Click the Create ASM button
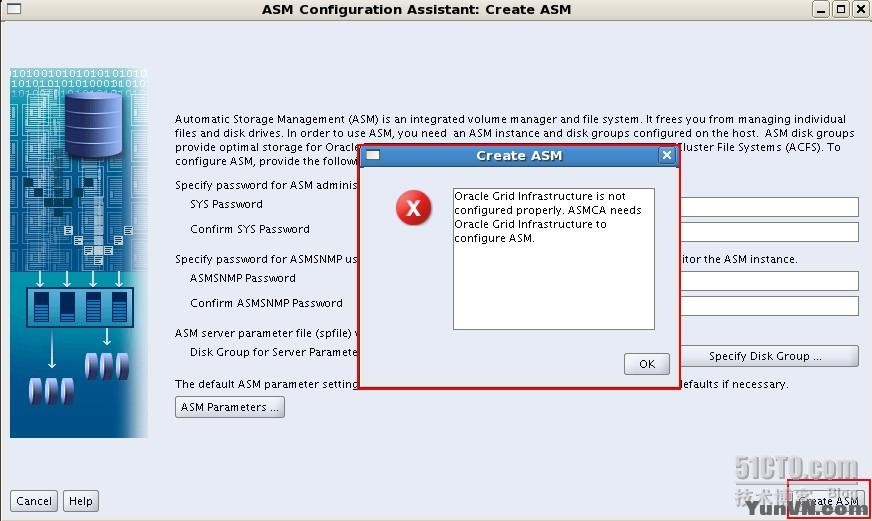This screenshot has height=521, width=872. coord(829,500)
